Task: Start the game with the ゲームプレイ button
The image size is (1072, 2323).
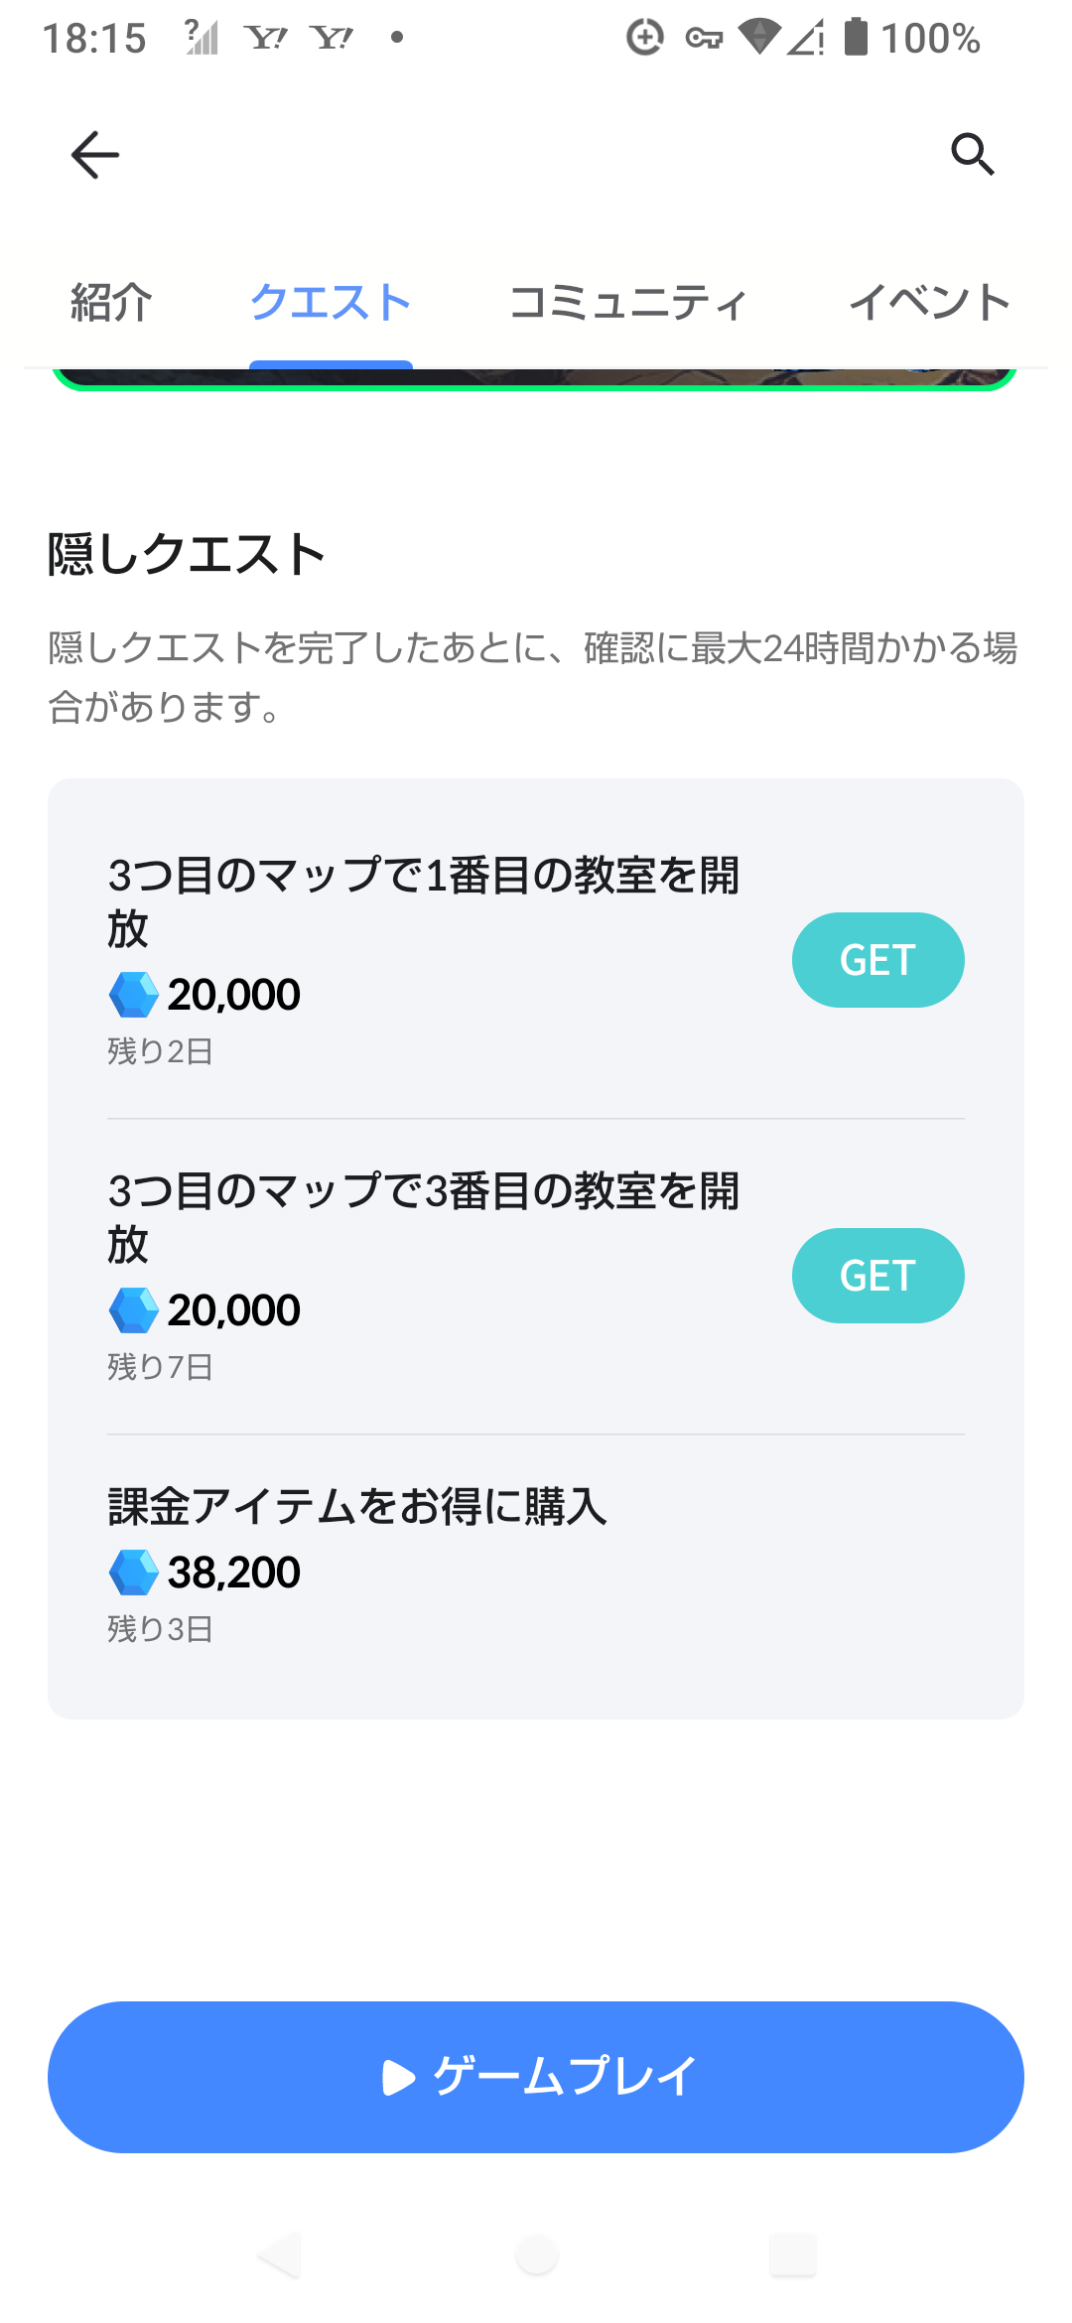Action: (x=536, y=2077)
